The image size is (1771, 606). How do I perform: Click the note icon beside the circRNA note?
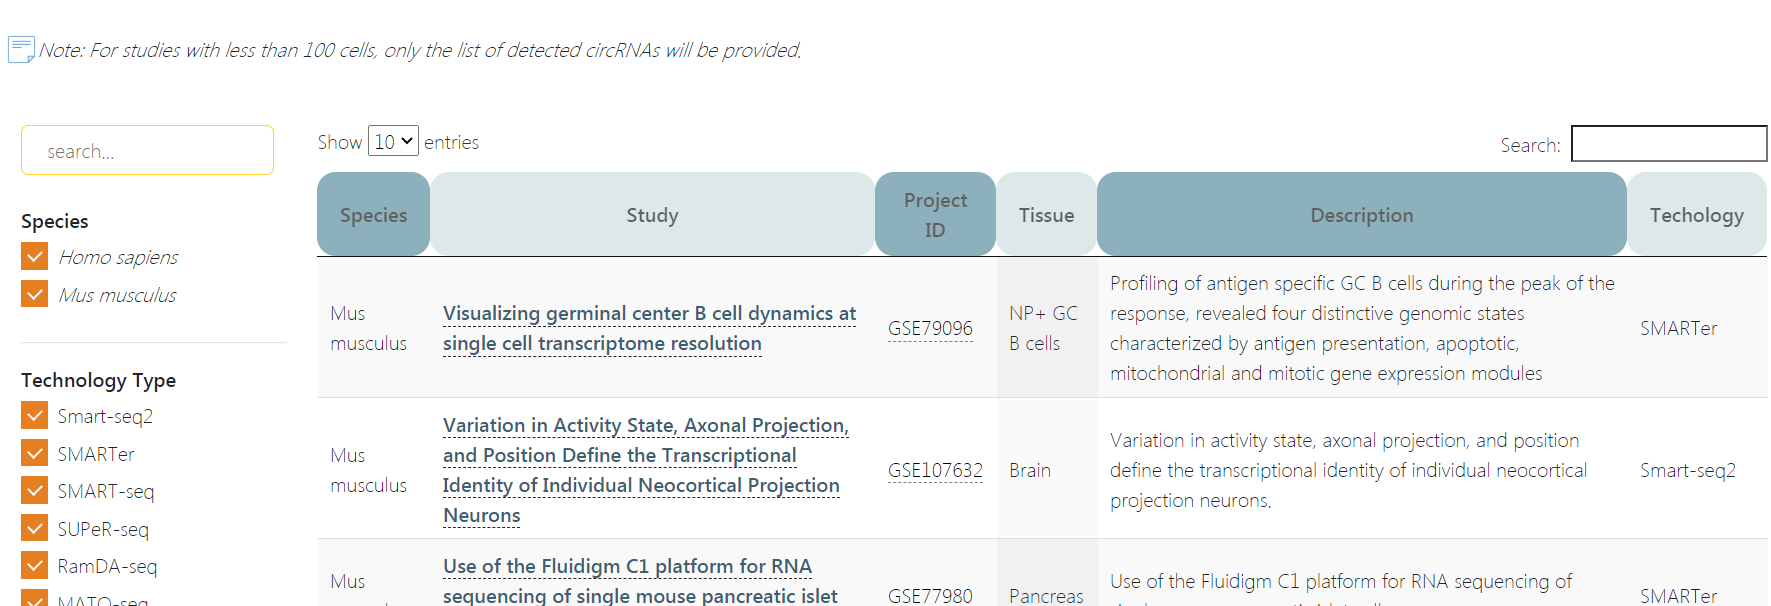pyautogui.click(x=21, y=49)
